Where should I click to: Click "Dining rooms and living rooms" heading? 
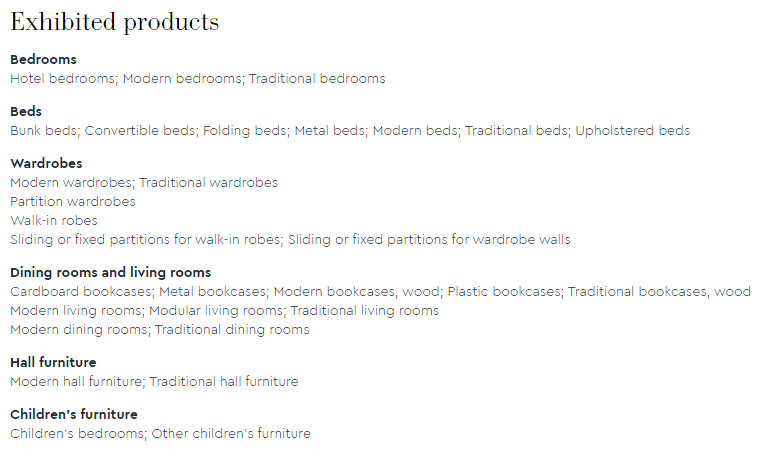(x=110, y=272)
